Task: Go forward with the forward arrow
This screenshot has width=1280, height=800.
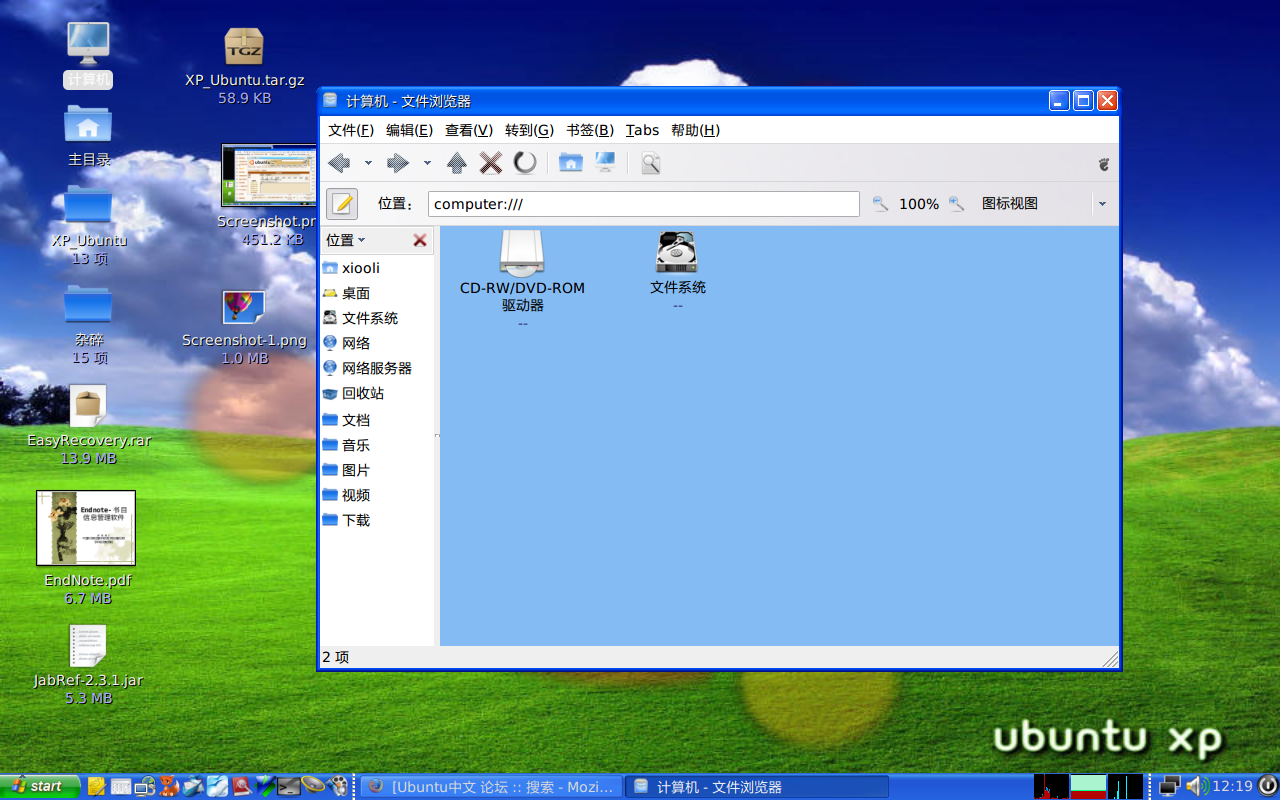Action: click(x=398, y=163)
